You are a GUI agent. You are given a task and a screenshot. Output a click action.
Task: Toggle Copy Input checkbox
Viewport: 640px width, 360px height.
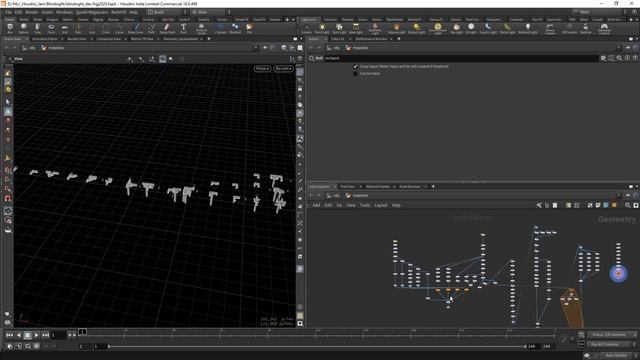[356, 67]
